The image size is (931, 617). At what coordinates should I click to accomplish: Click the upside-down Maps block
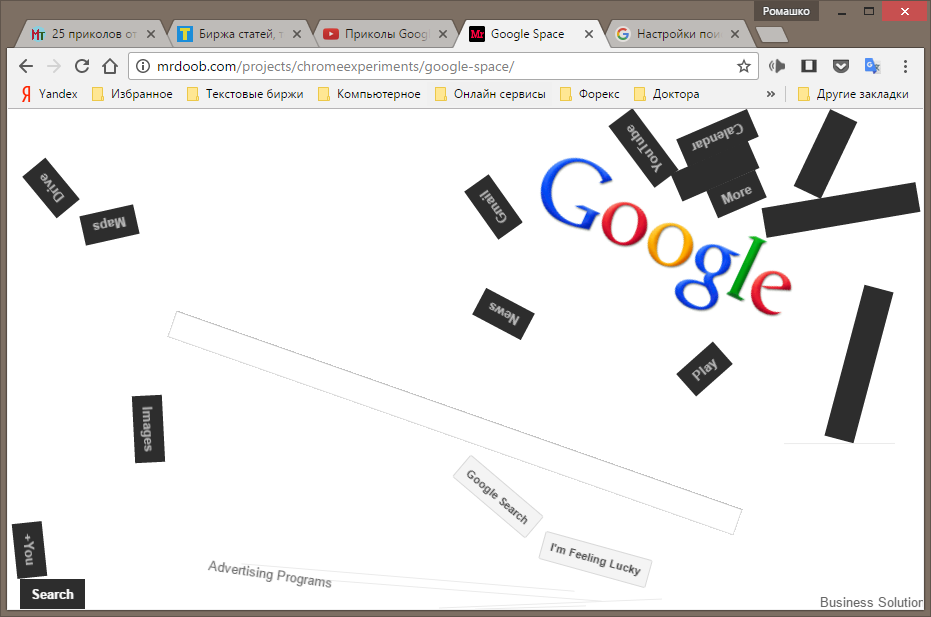[x=109, y=224]
